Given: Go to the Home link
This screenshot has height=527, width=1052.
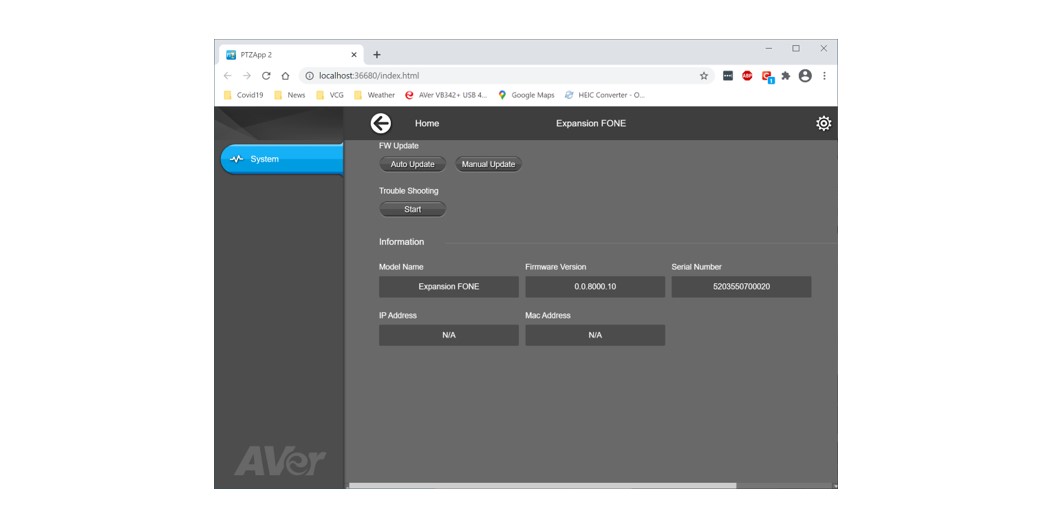Looking at the screenshot, I should coord(427,124).
